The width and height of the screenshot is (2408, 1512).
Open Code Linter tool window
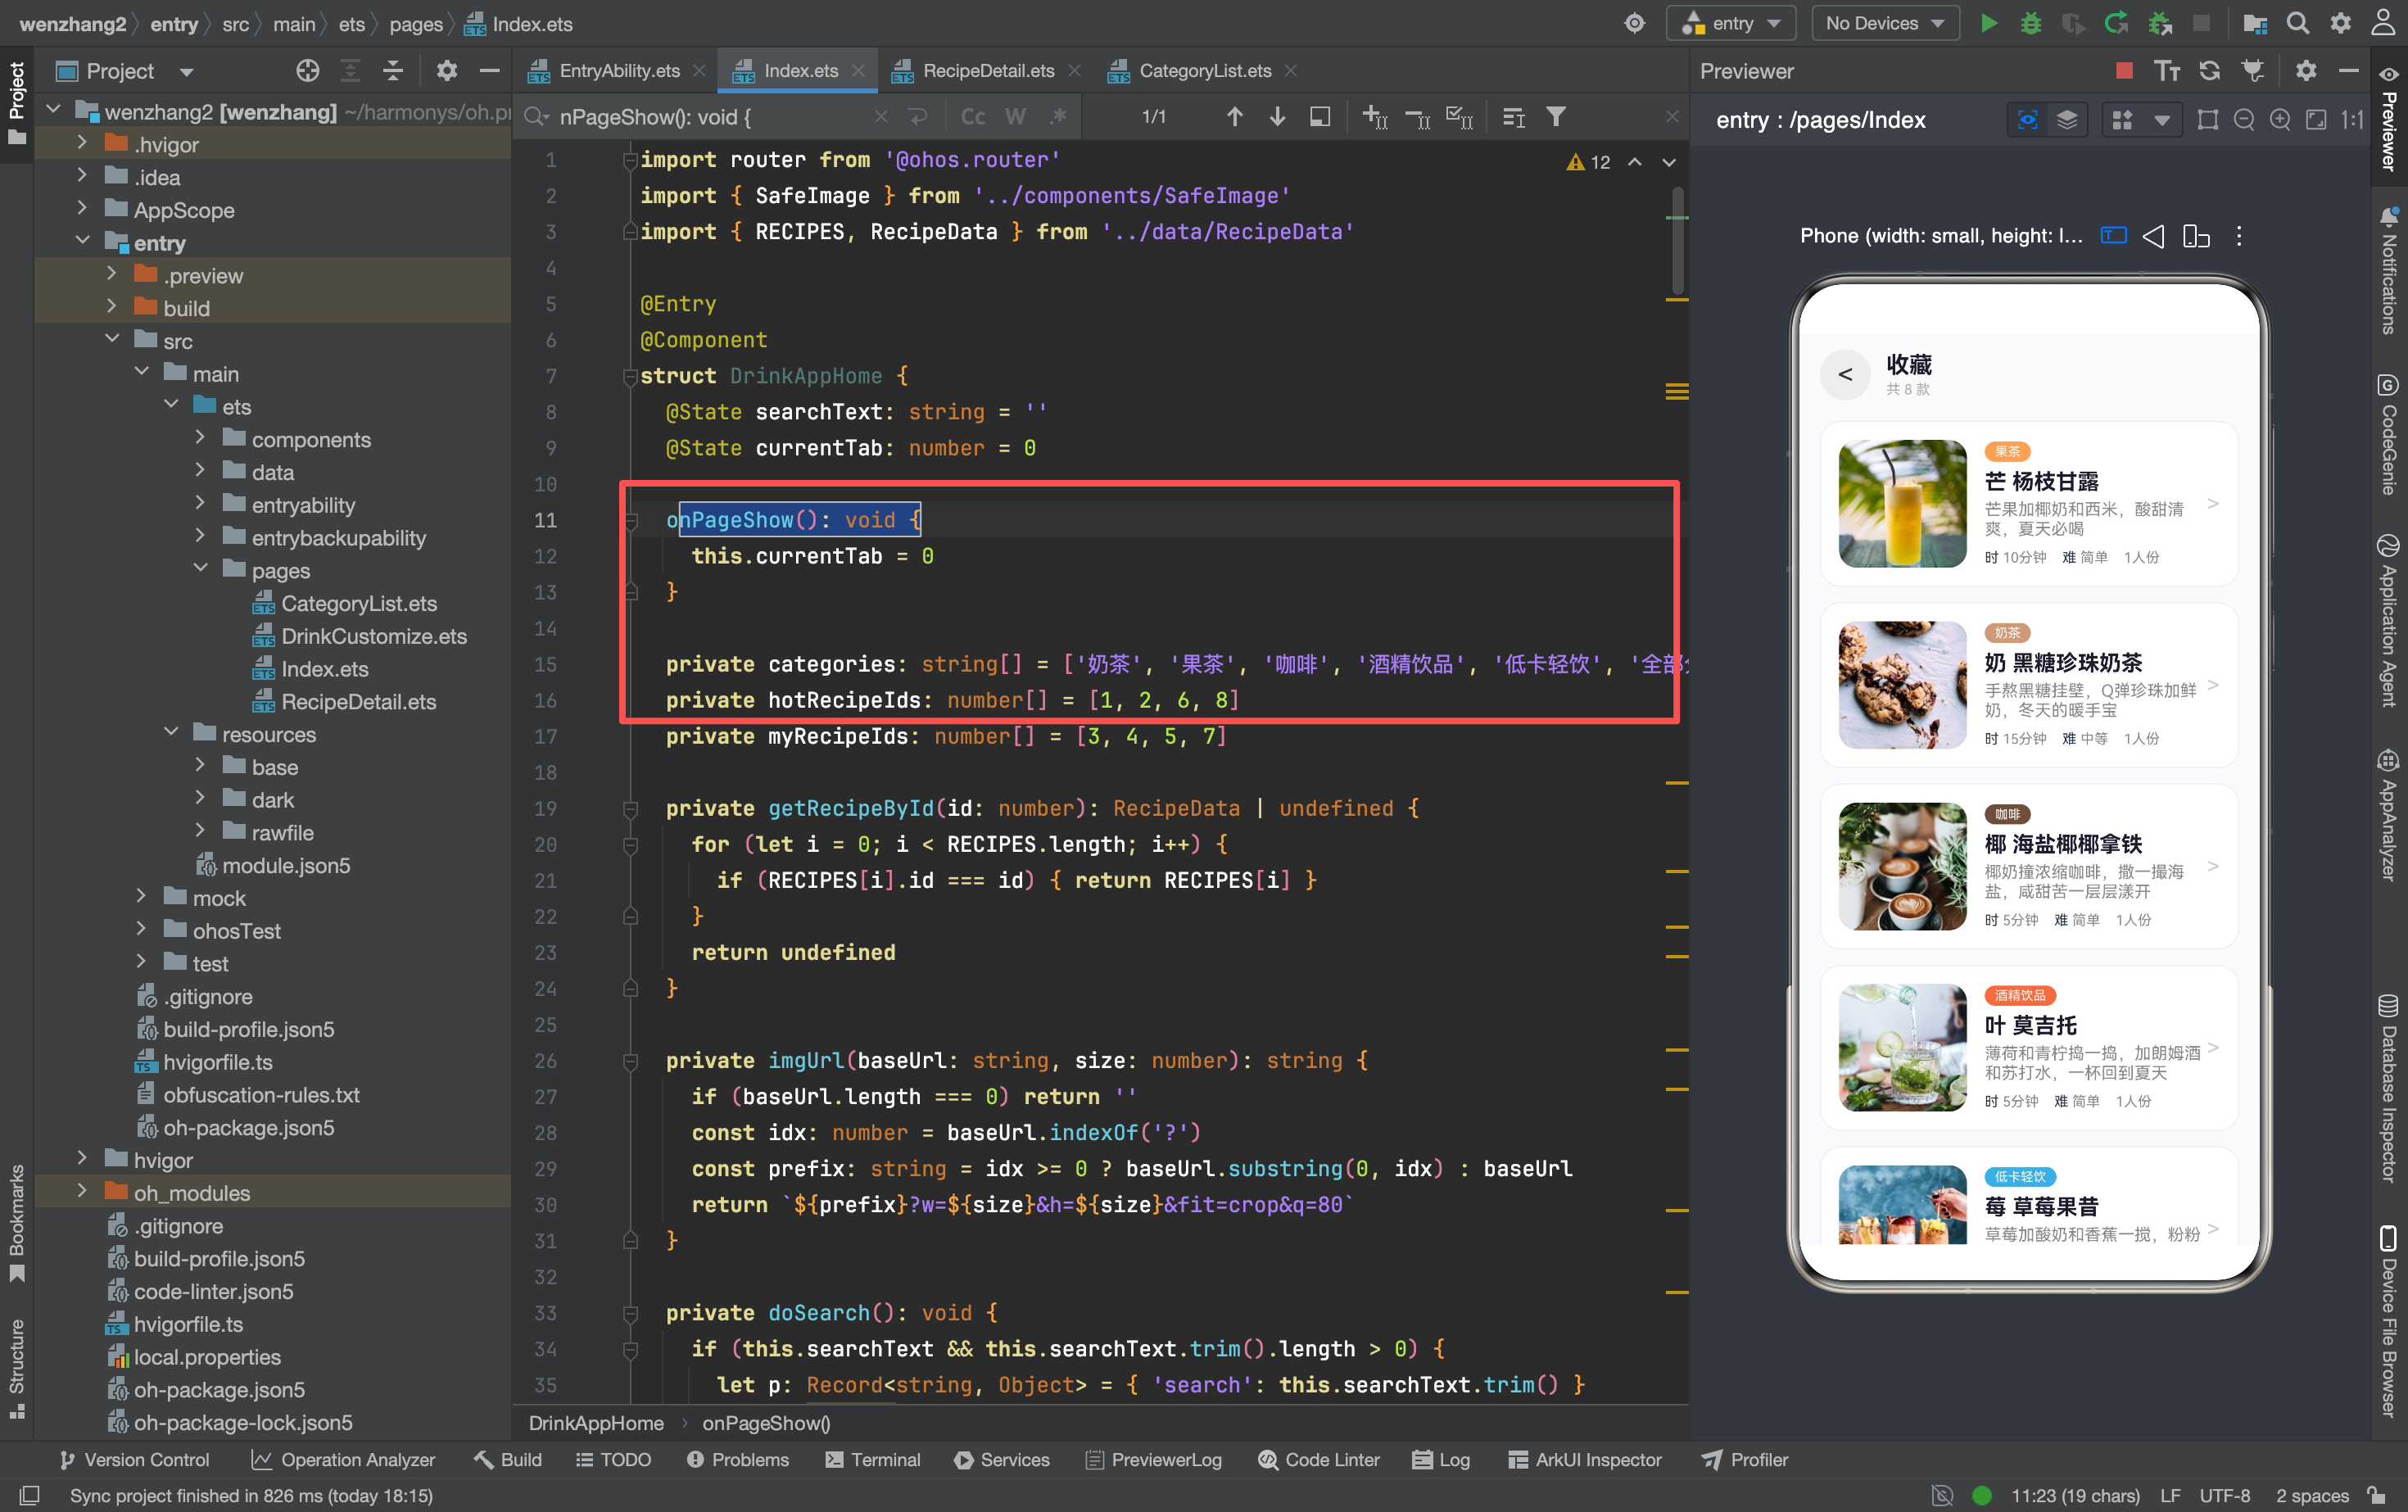(x=1319, y=1460)
